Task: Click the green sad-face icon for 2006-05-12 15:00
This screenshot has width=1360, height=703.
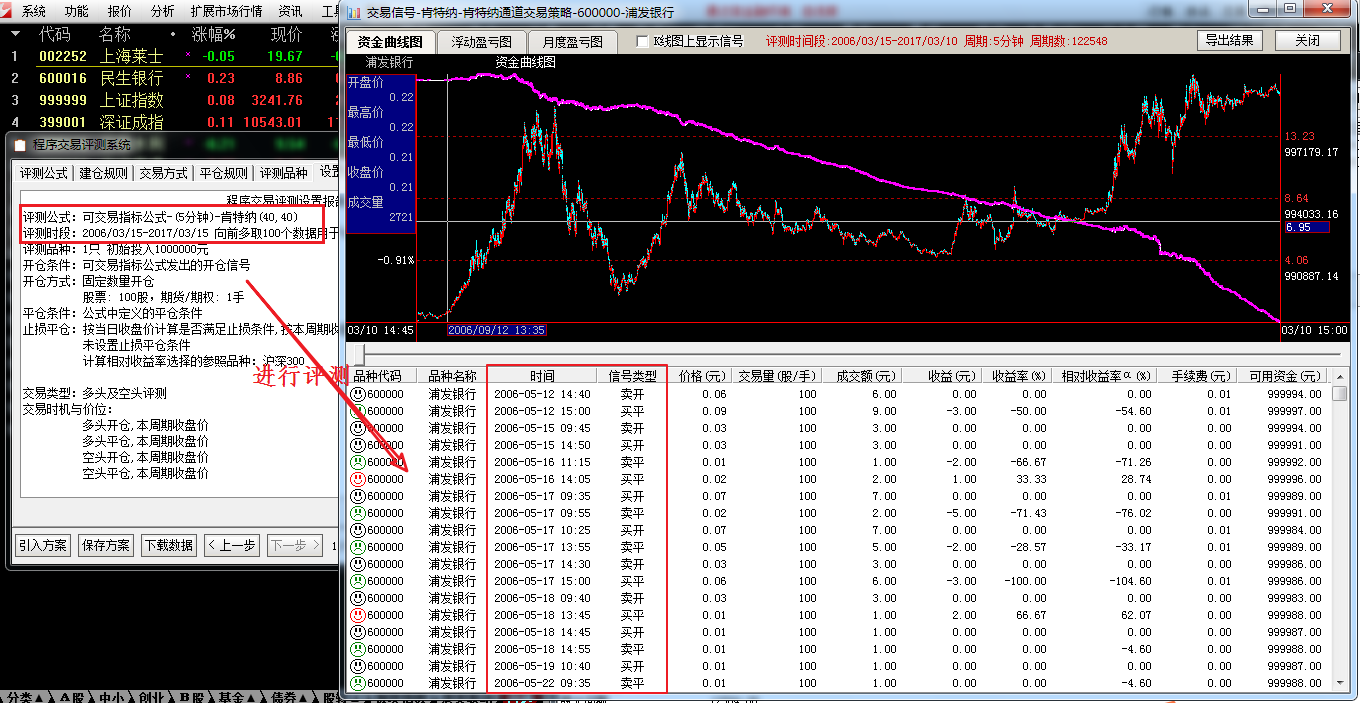Action: tap(357, 411)
